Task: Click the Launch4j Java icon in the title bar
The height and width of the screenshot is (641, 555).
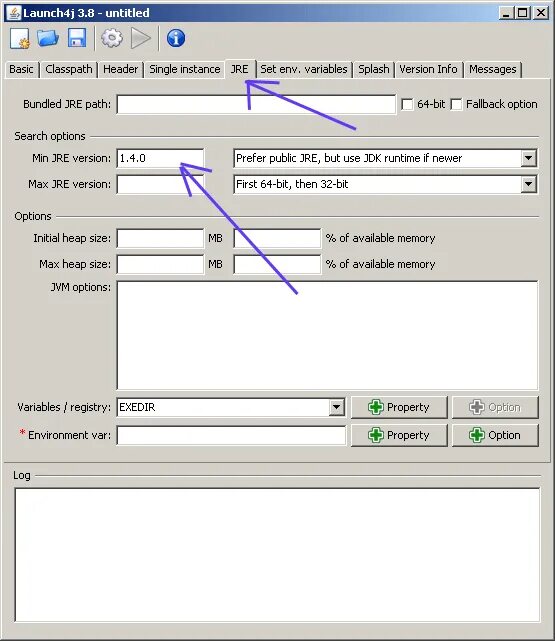Action: 13,13
